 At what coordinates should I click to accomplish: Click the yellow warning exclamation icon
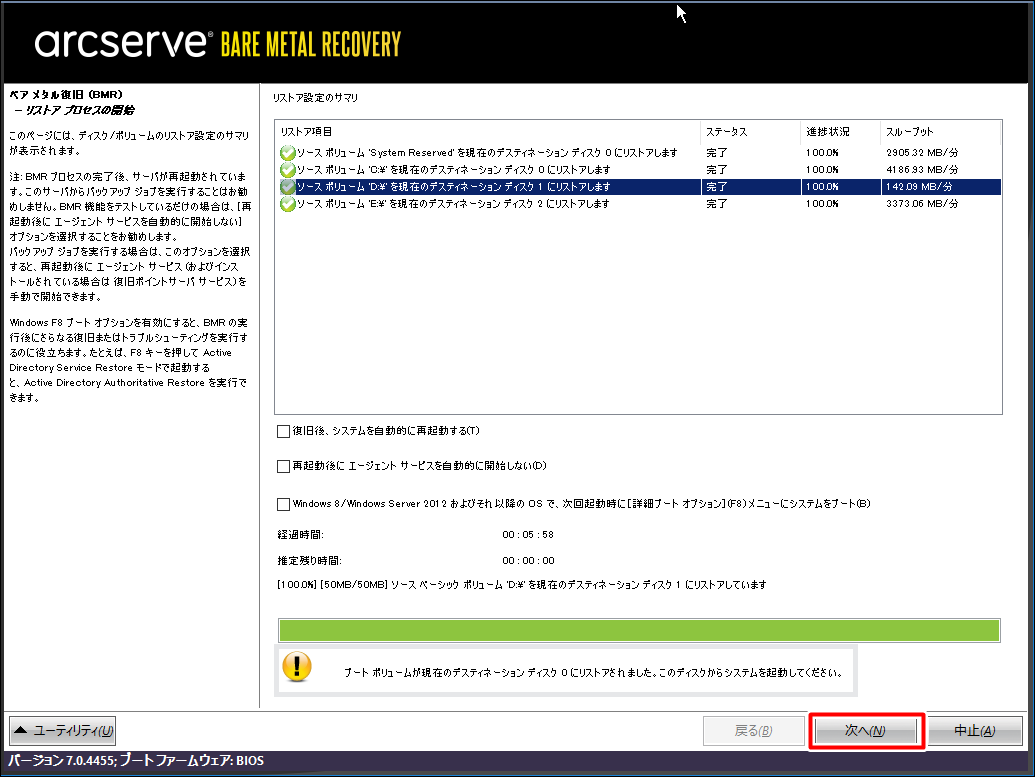click(297, 667)
